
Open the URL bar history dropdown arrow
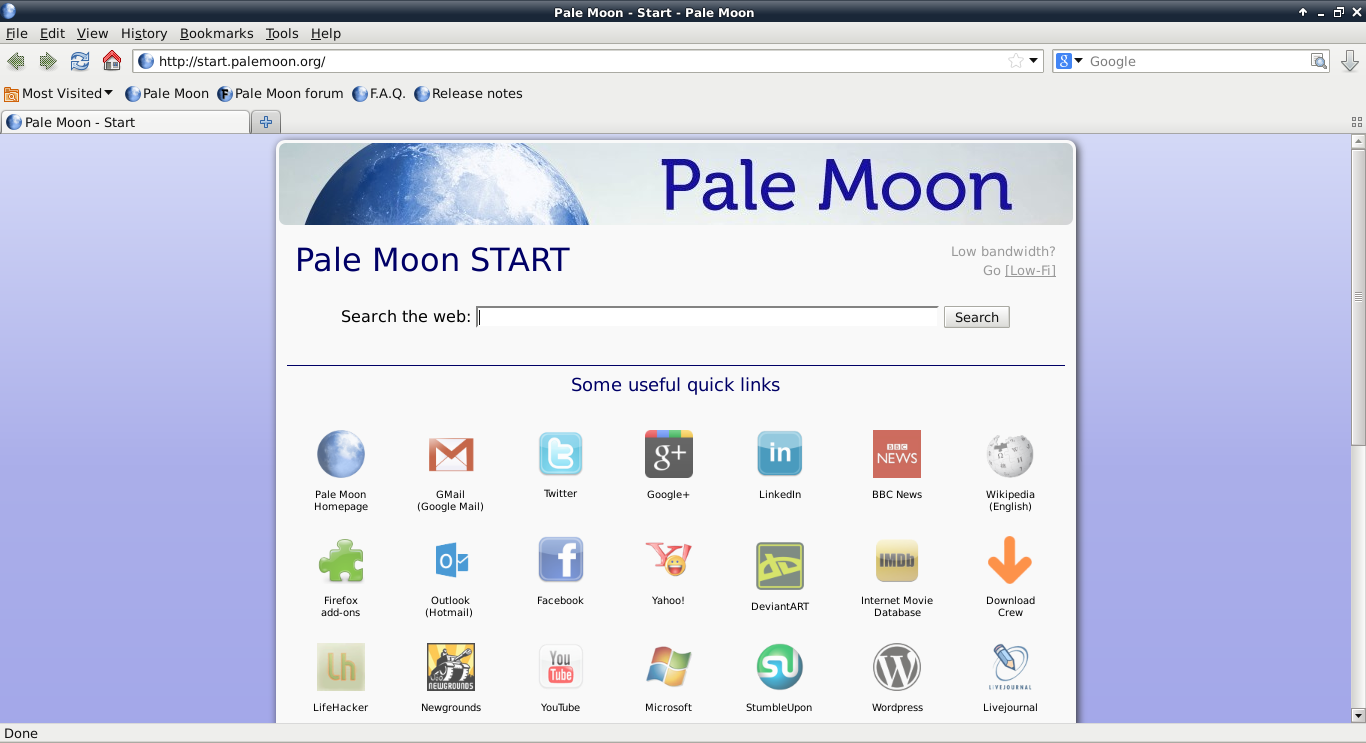click(x=1034, y=61)
